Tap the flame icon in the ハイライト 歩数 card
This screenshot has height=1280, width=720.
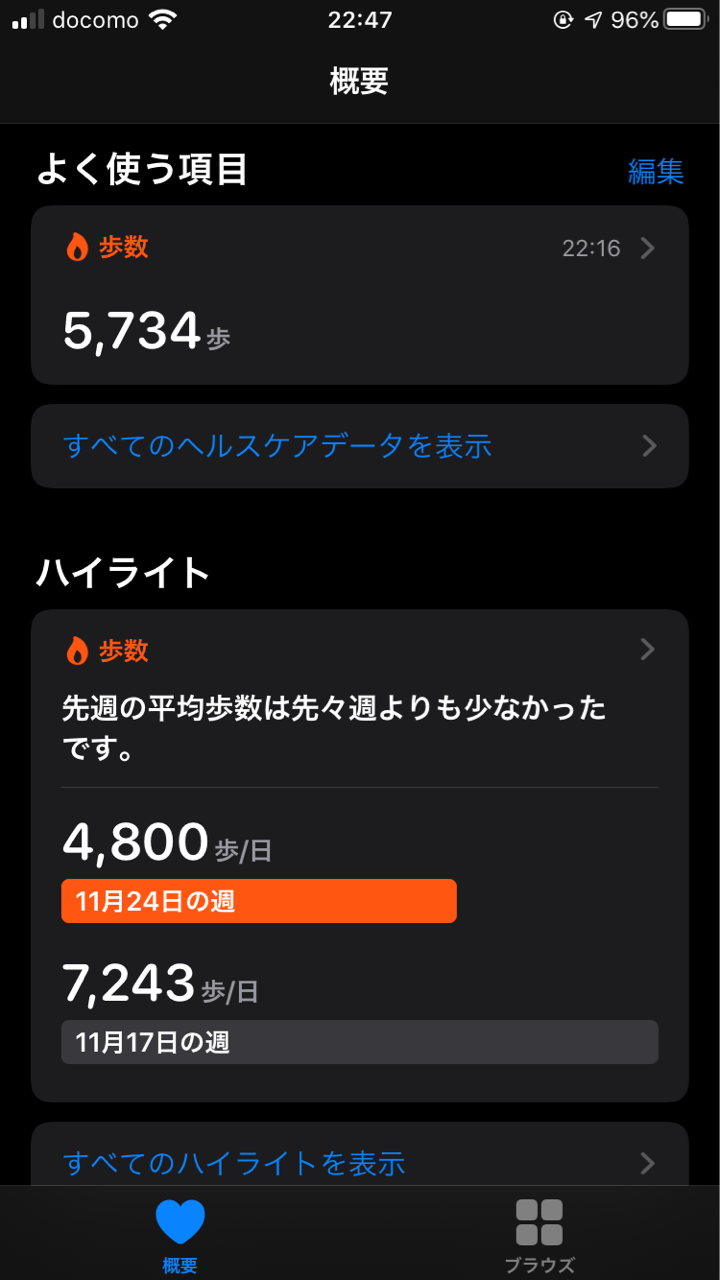(x=77, y=651)
